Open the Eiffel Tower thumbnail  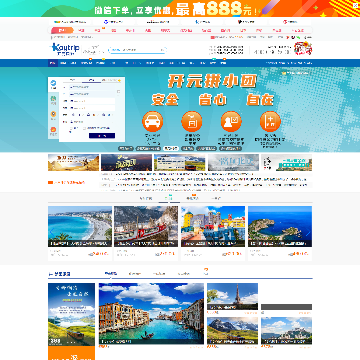232,297
